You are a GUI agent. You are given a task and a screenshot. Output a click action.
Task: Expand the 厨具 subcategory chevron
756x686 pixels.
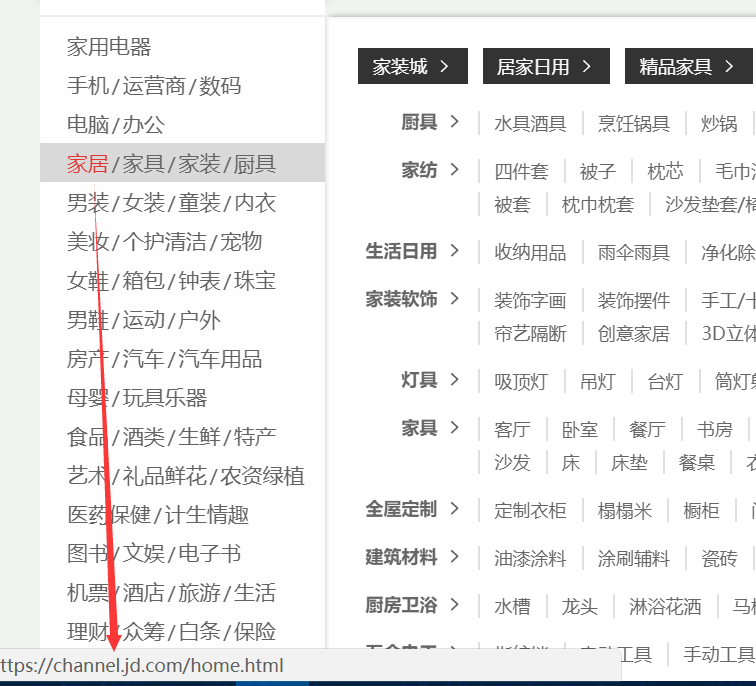(x=455, y=122)
